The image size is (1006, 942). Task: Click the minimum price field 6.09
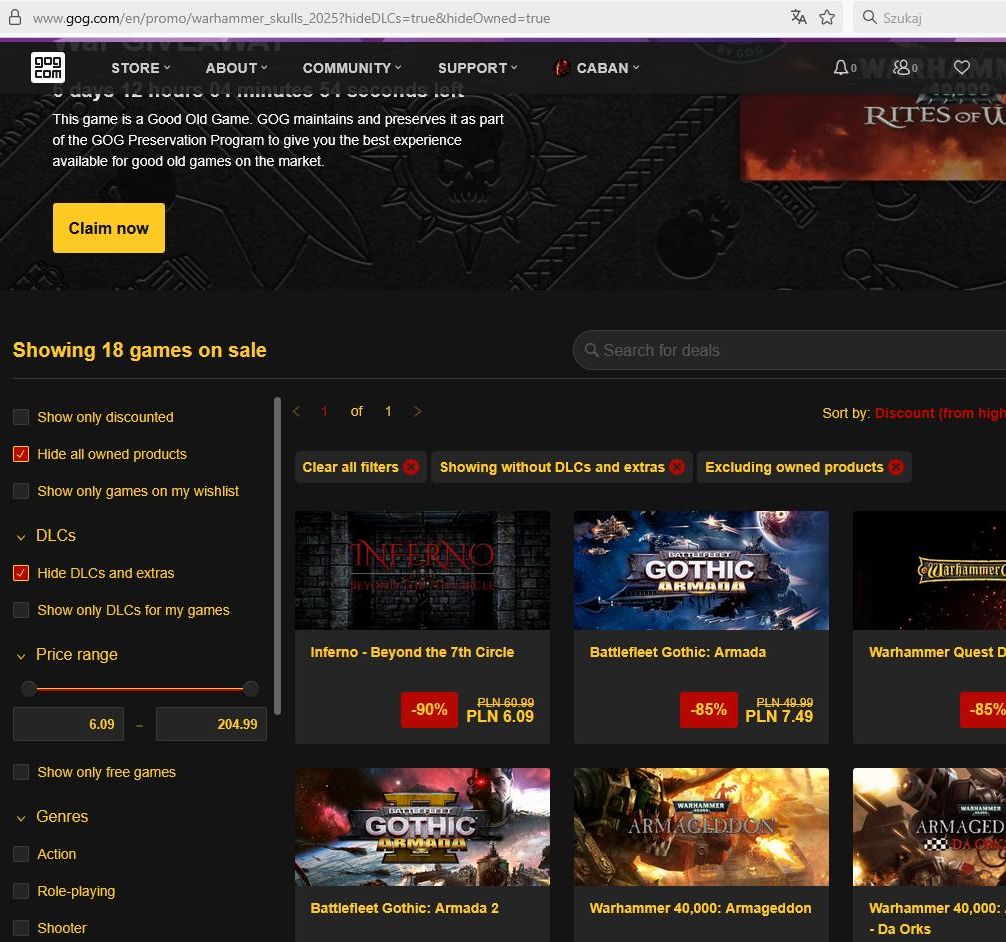click(x=69, y=724)
